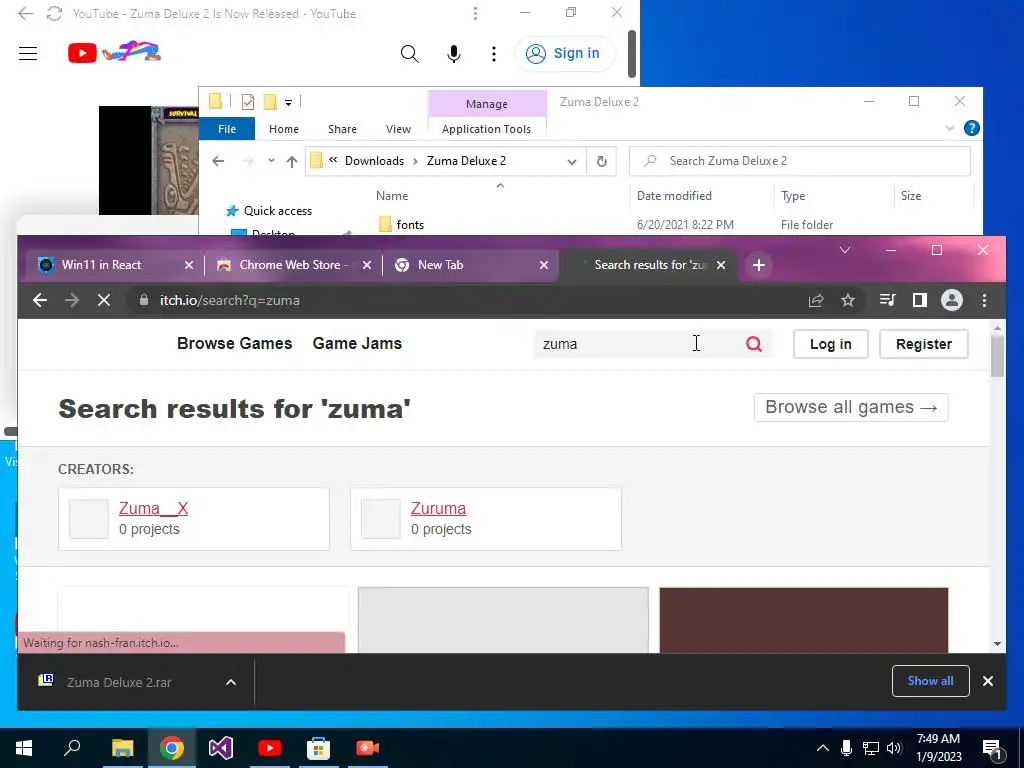1024x768 pixels.
Task: Click the YouTube logo in the back window
Action: coord(82,53)
